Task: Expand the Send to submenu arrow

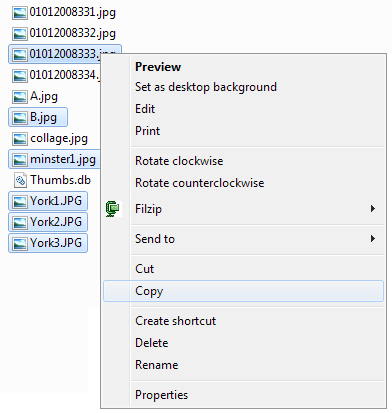Action: click(373, 239)
